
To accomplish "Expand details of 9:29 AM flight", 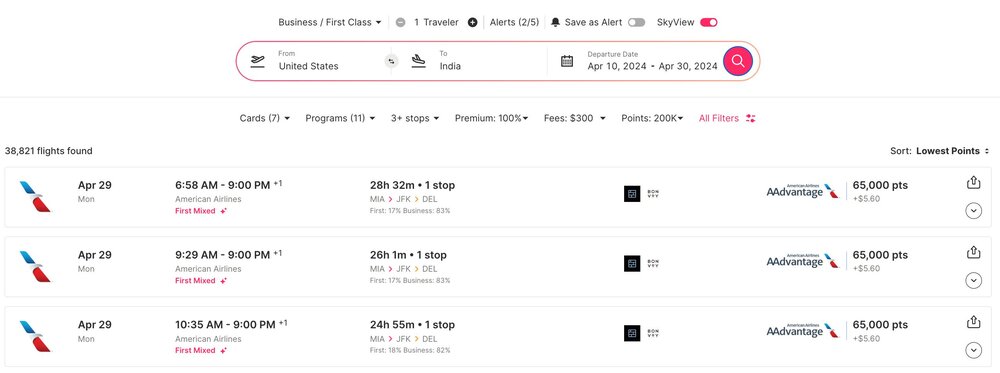I will point(973,280).
